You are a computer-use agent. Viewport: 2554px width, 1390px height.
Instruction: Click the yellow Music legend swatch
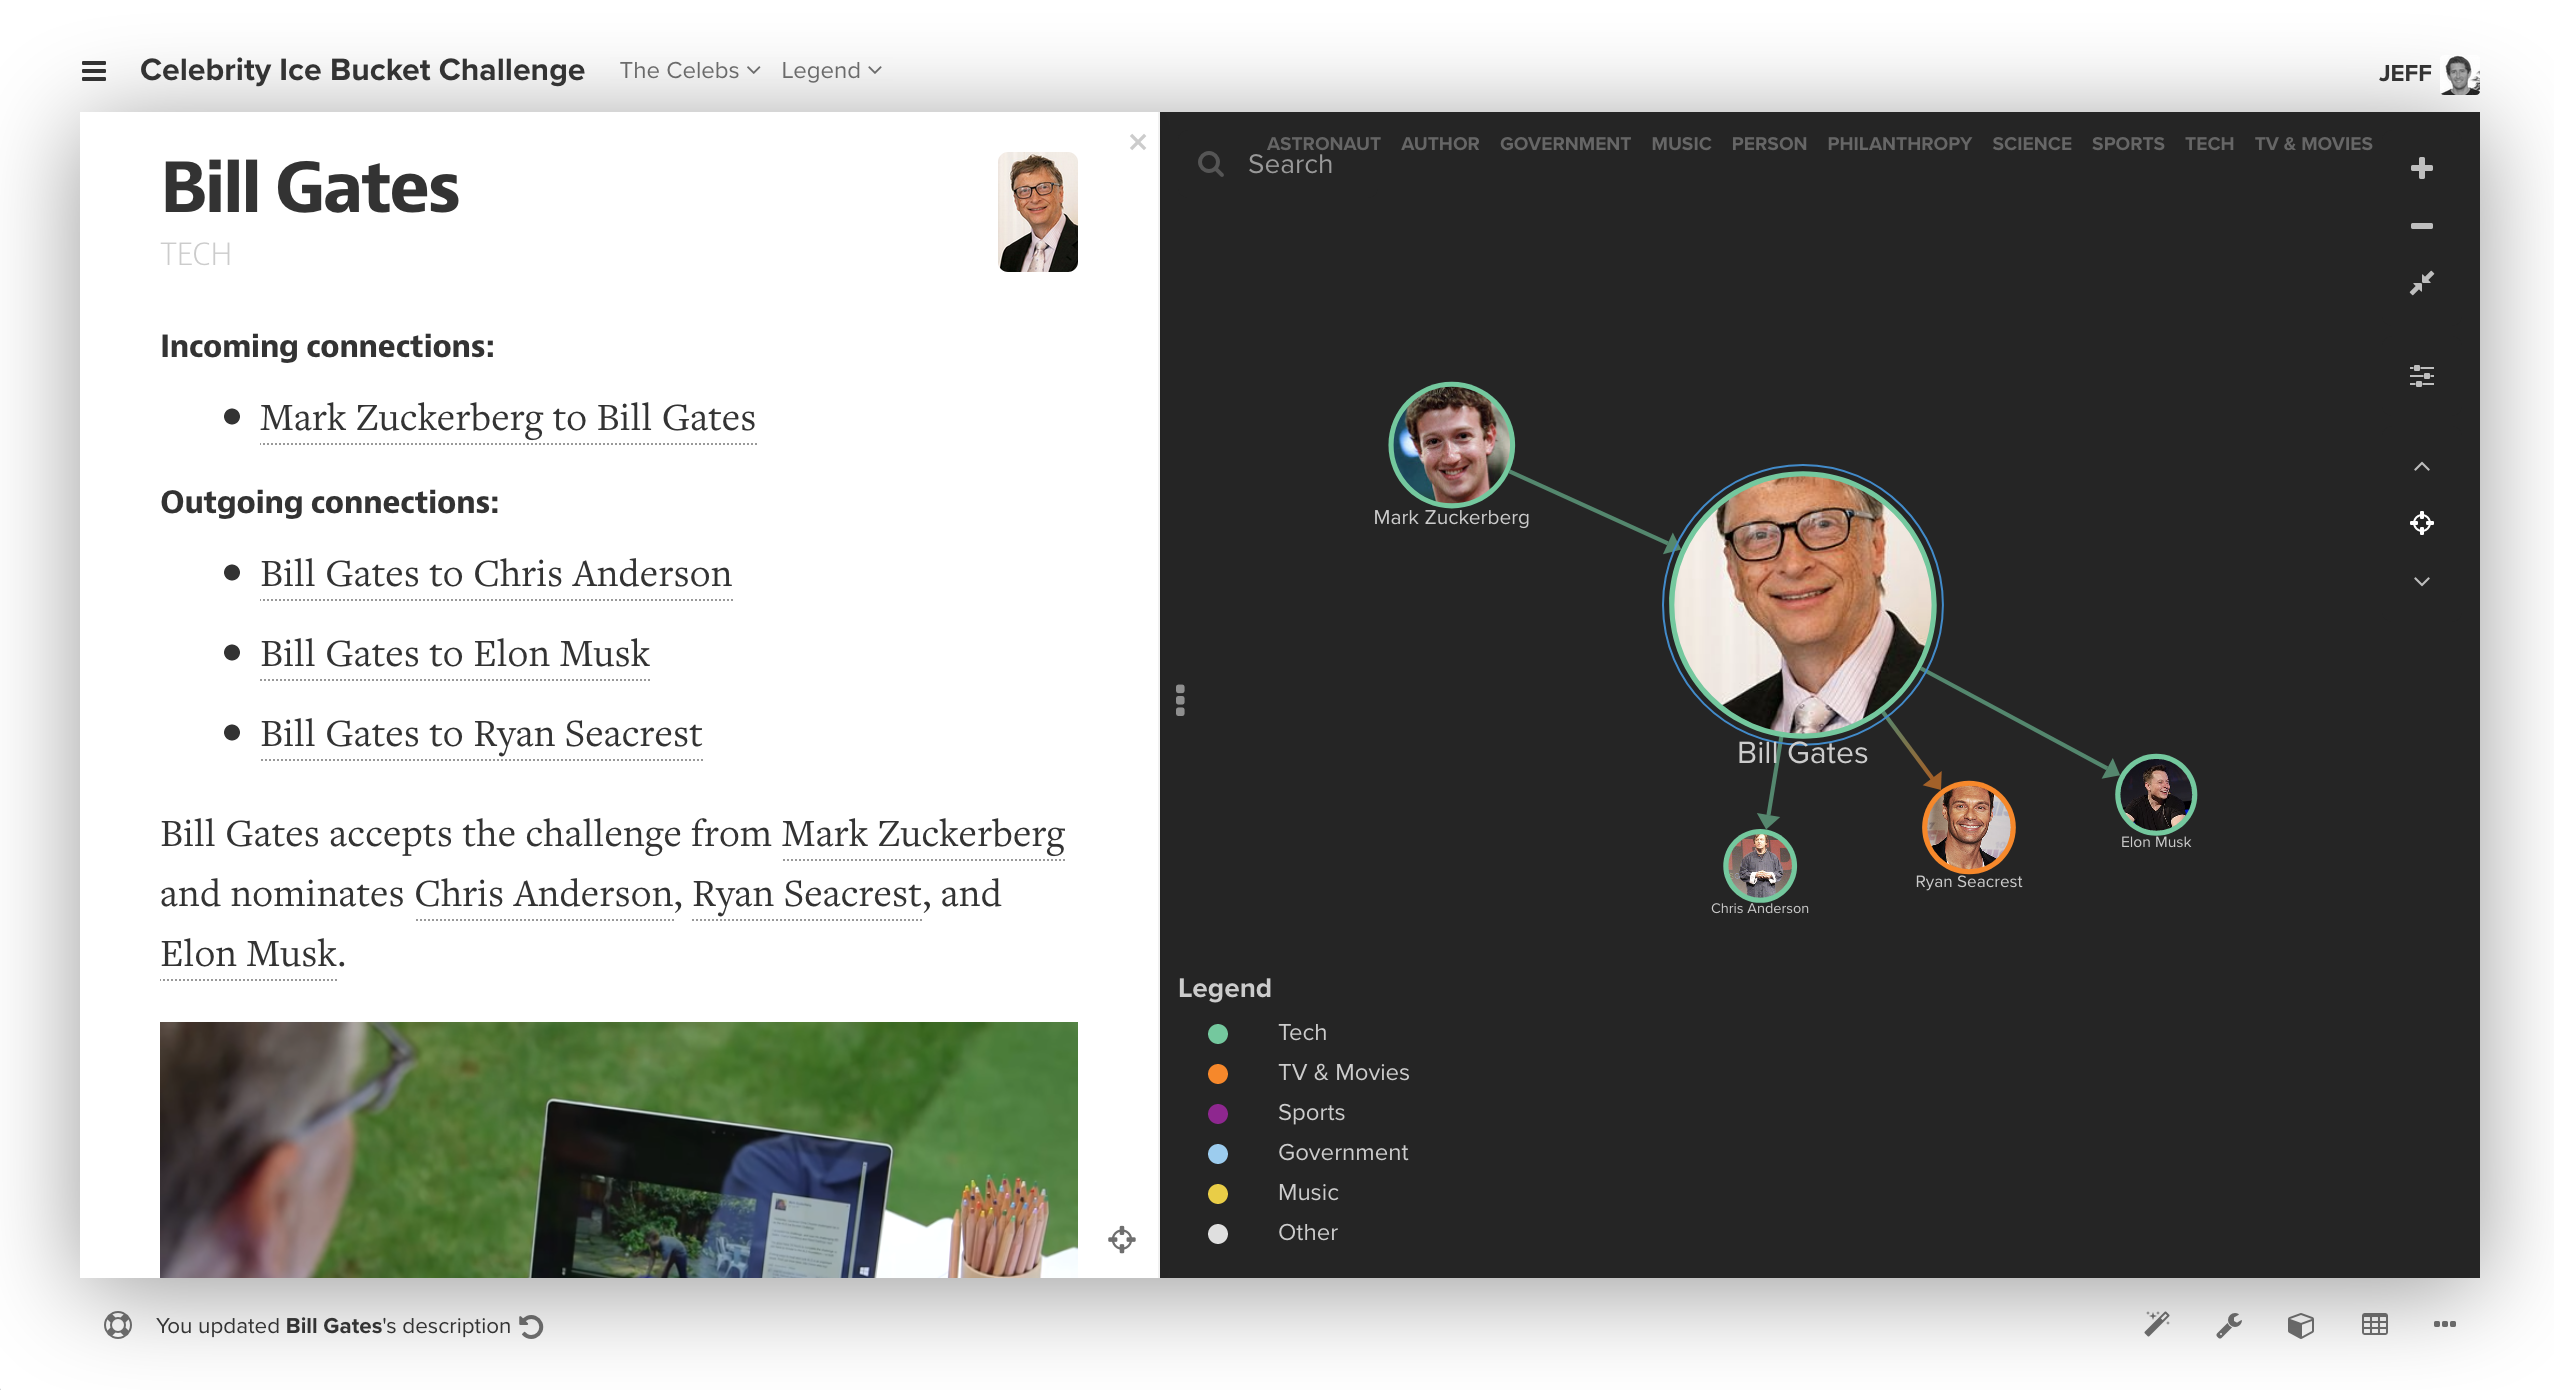coord(1217,1193)
